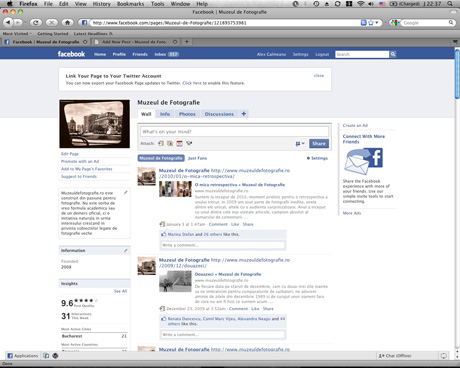Attach a link using the first Attach icon
The width and height of the screenshot is (460, 368).
point(161,143)
